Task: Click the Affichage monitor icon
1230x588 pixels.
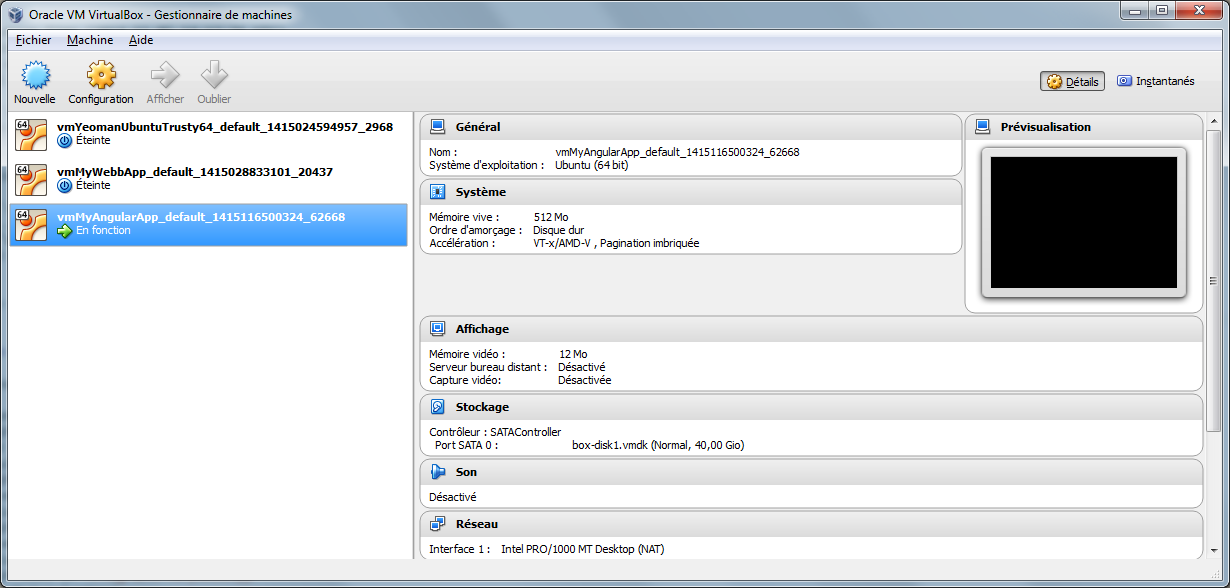Action: 437,329
